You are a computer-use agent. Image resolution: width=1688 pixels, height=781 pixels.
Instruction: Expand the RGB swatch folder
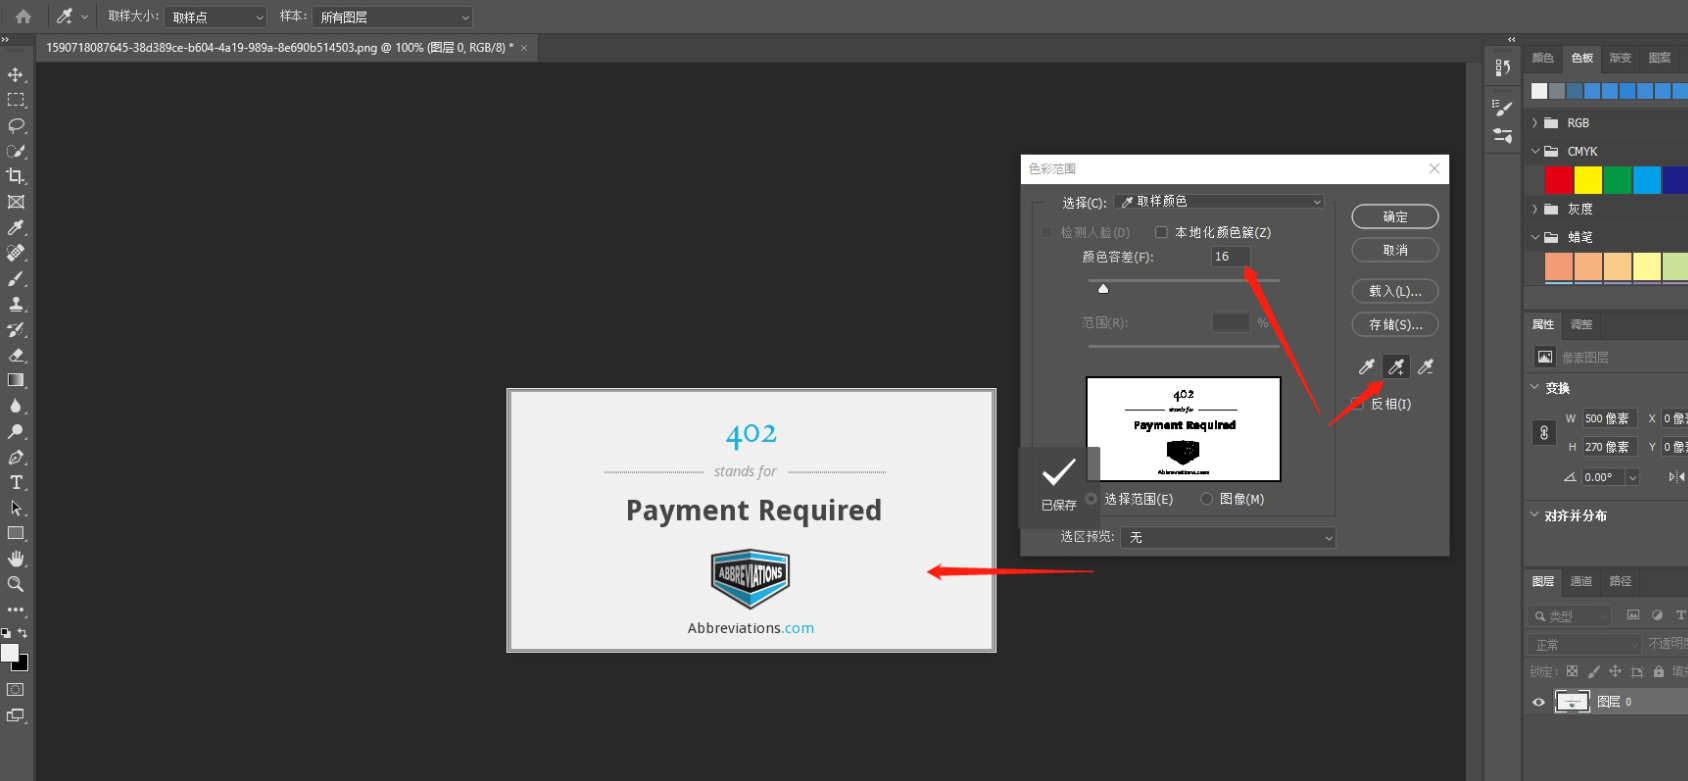point(1535,123)
